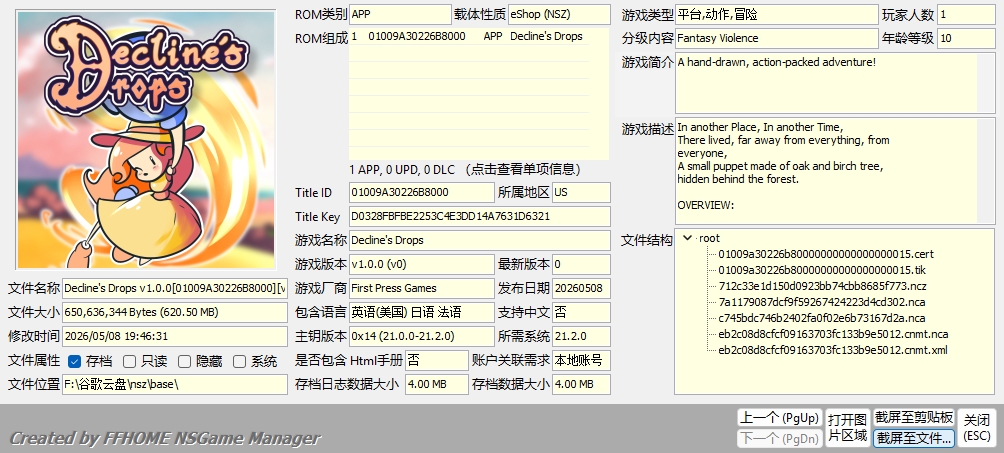Select the cnmt.xml file in tree

[x=832, y=350]
